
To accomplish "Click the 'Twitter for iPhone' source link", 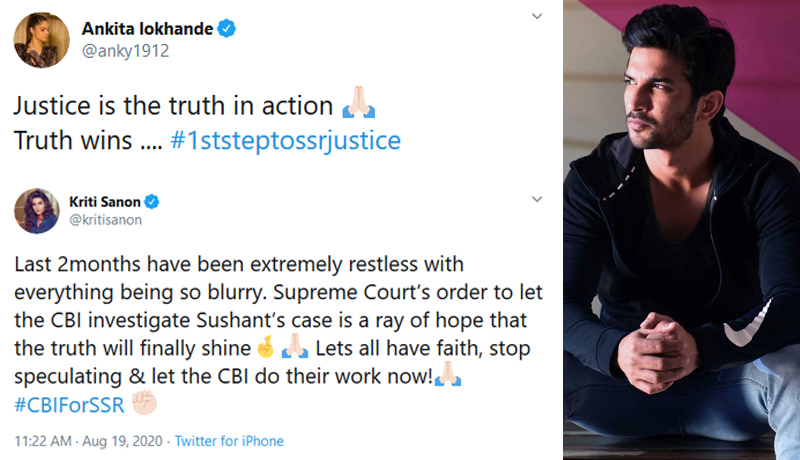I will [229, 441].
